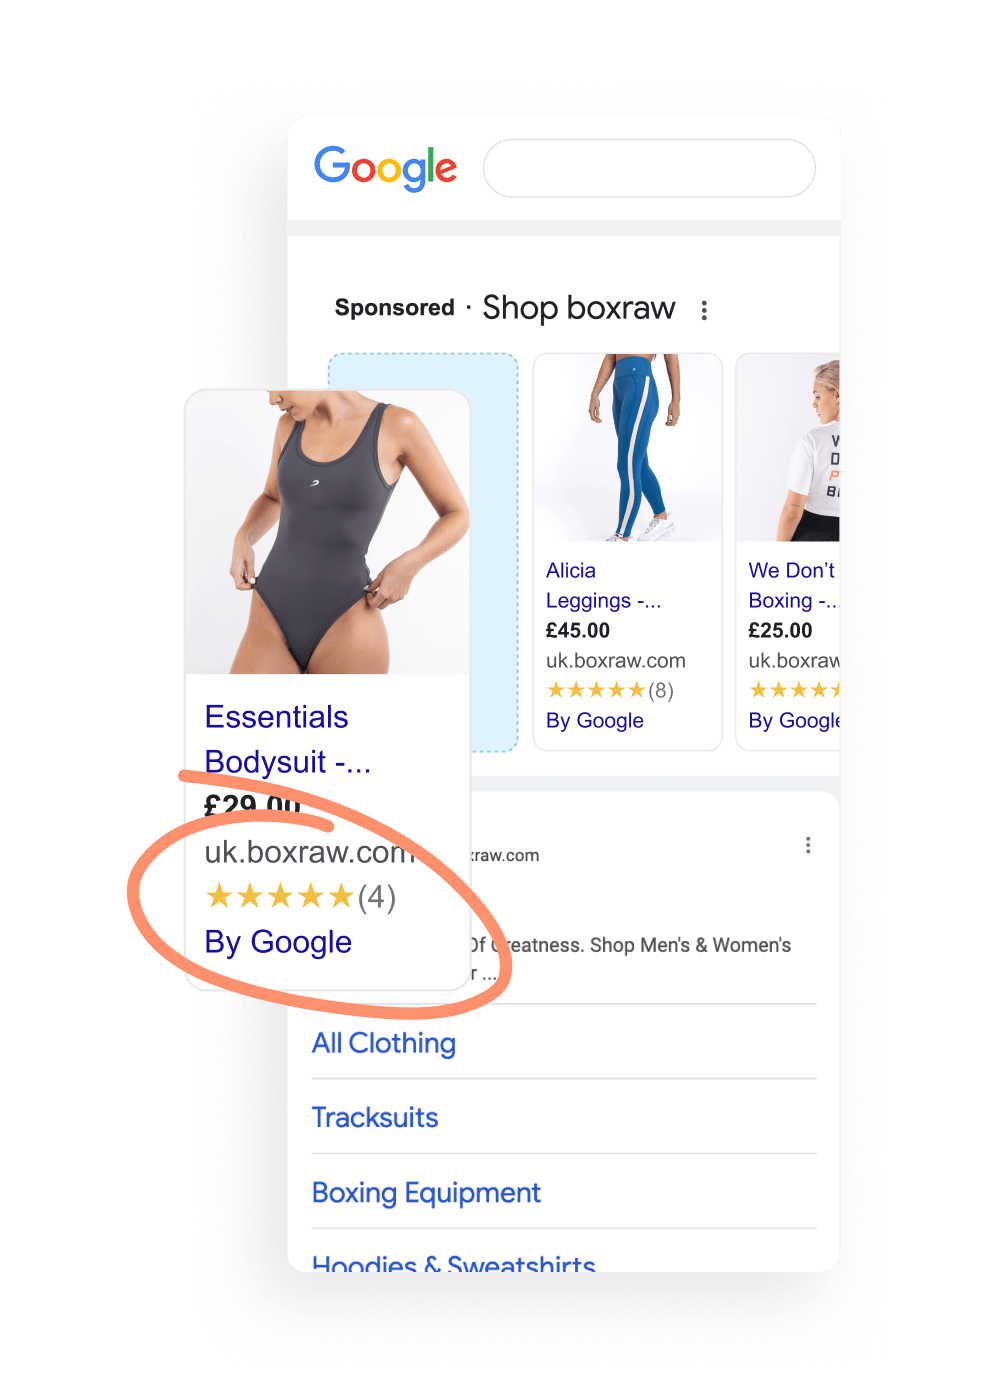Open the Essentials Bodysuit title link
The width and height of the screenshot is (996, 1391).
click(288, 739)
